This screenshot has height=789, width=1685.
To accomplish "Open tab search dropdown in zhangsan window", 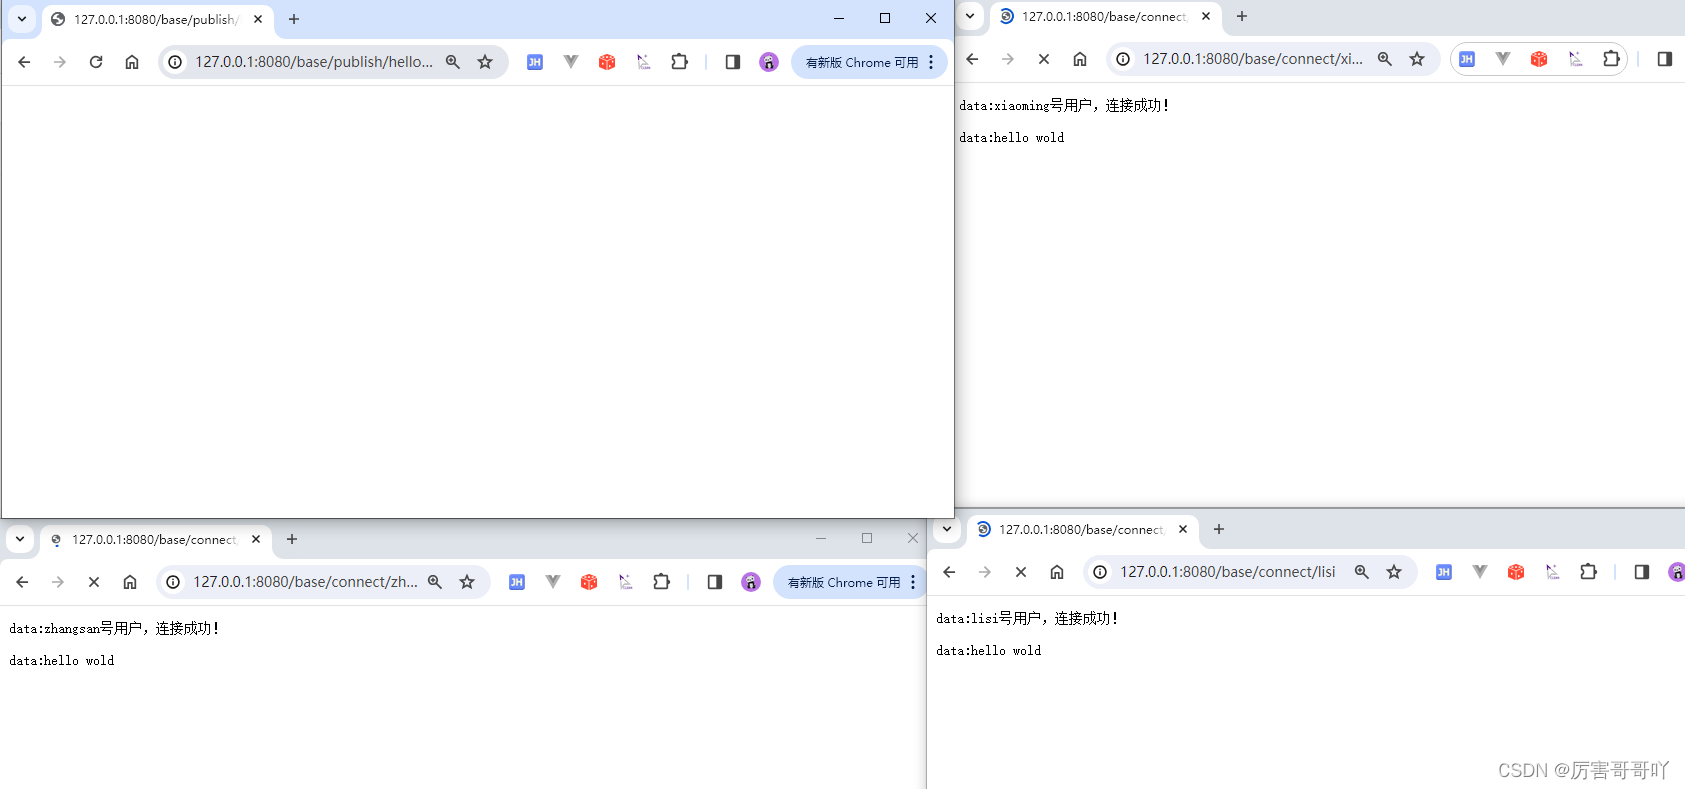I will pos(20,539).
